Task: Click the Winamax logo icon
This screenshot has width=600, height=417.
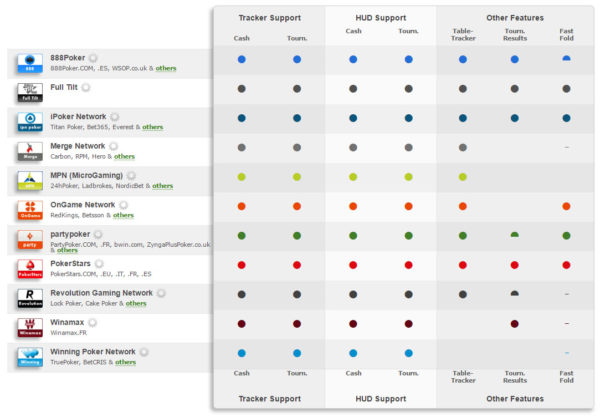Action: click(30, 327)
